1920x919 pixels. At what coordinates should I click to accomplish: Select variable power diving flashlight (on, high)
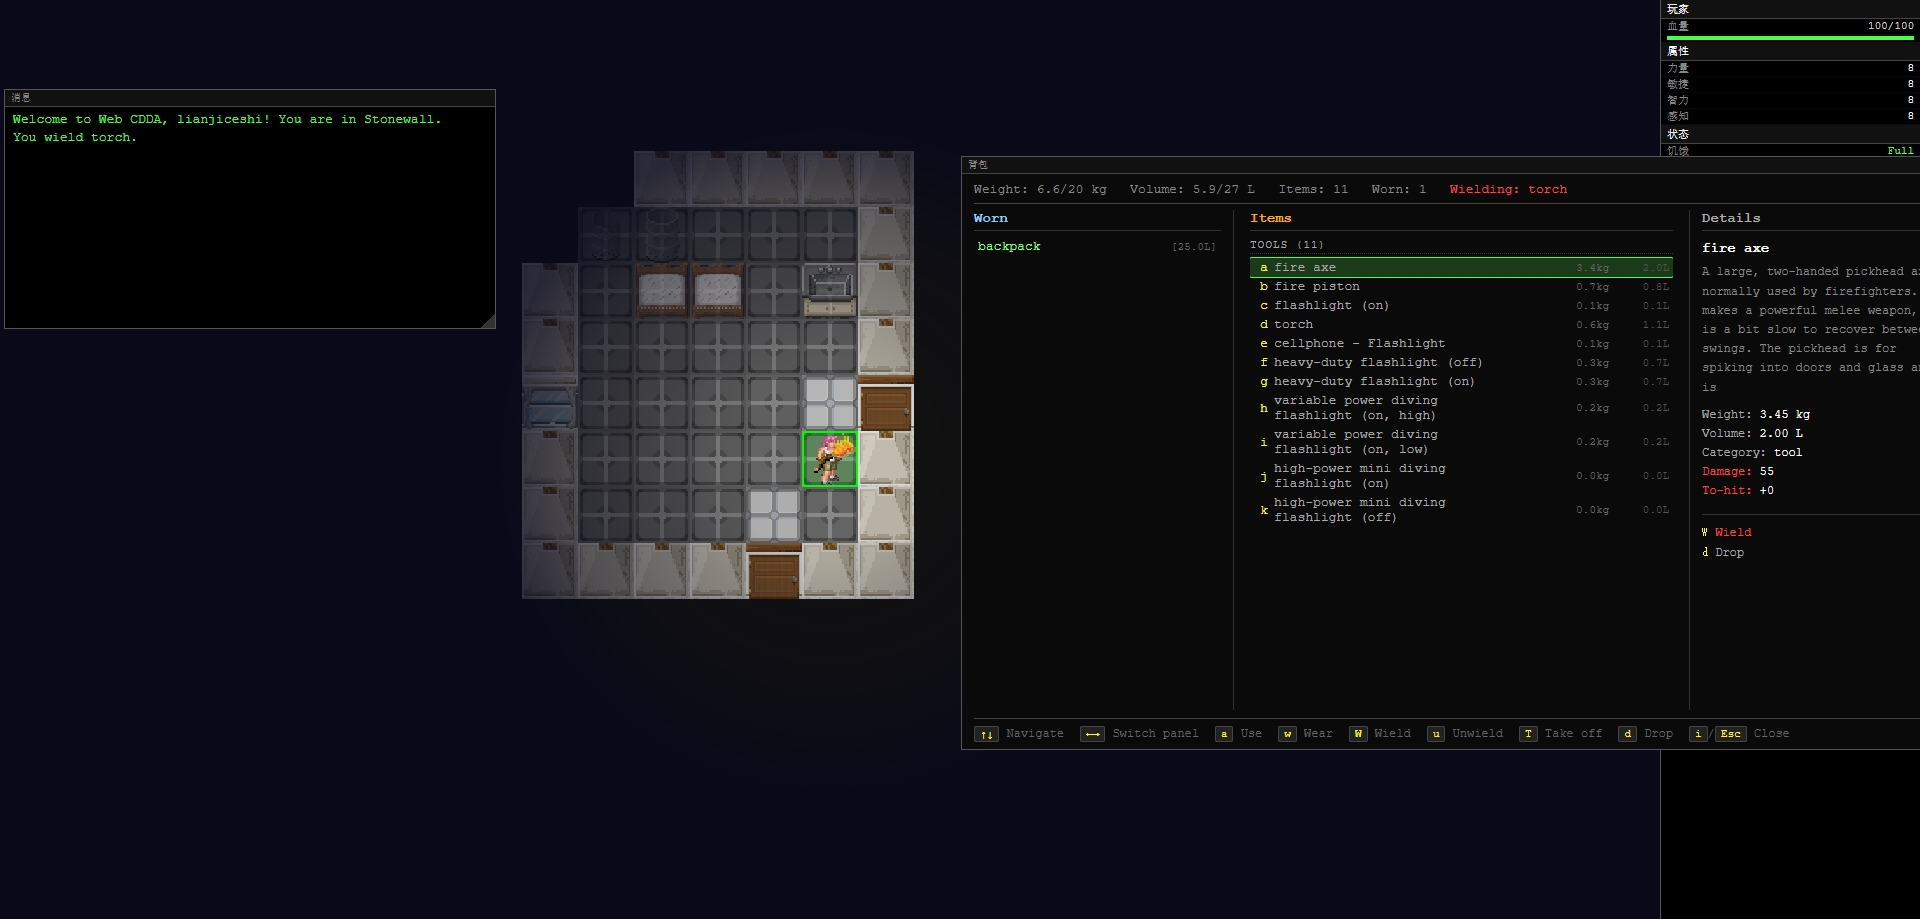click(x=1461, y=408)
